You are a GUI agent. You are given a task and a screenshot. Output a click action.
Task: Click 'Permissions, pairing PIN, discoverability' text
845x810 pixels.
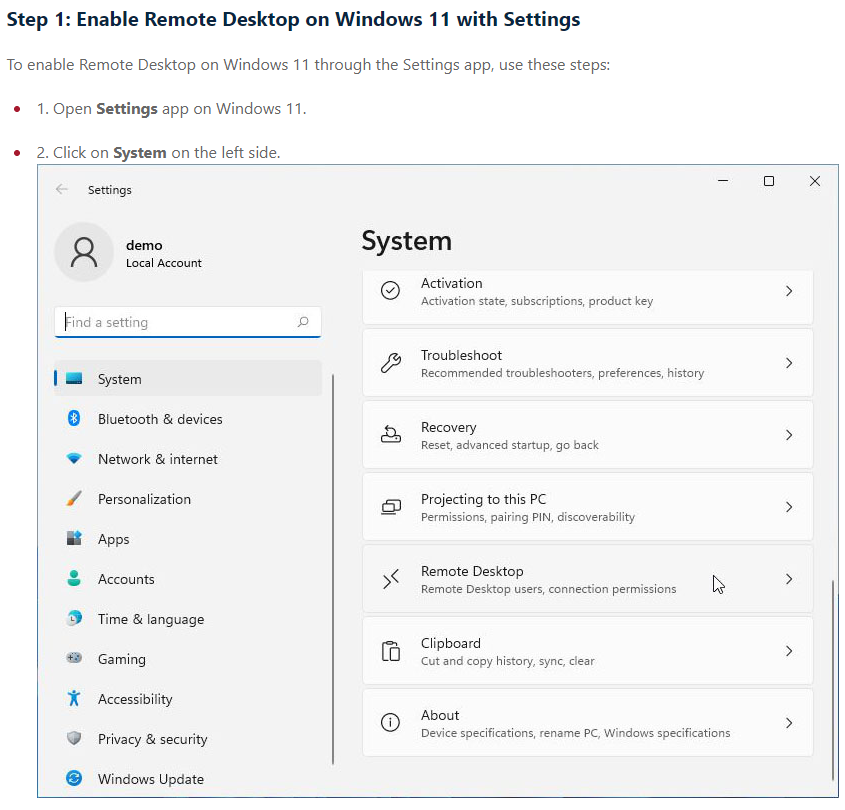point(528,517)
